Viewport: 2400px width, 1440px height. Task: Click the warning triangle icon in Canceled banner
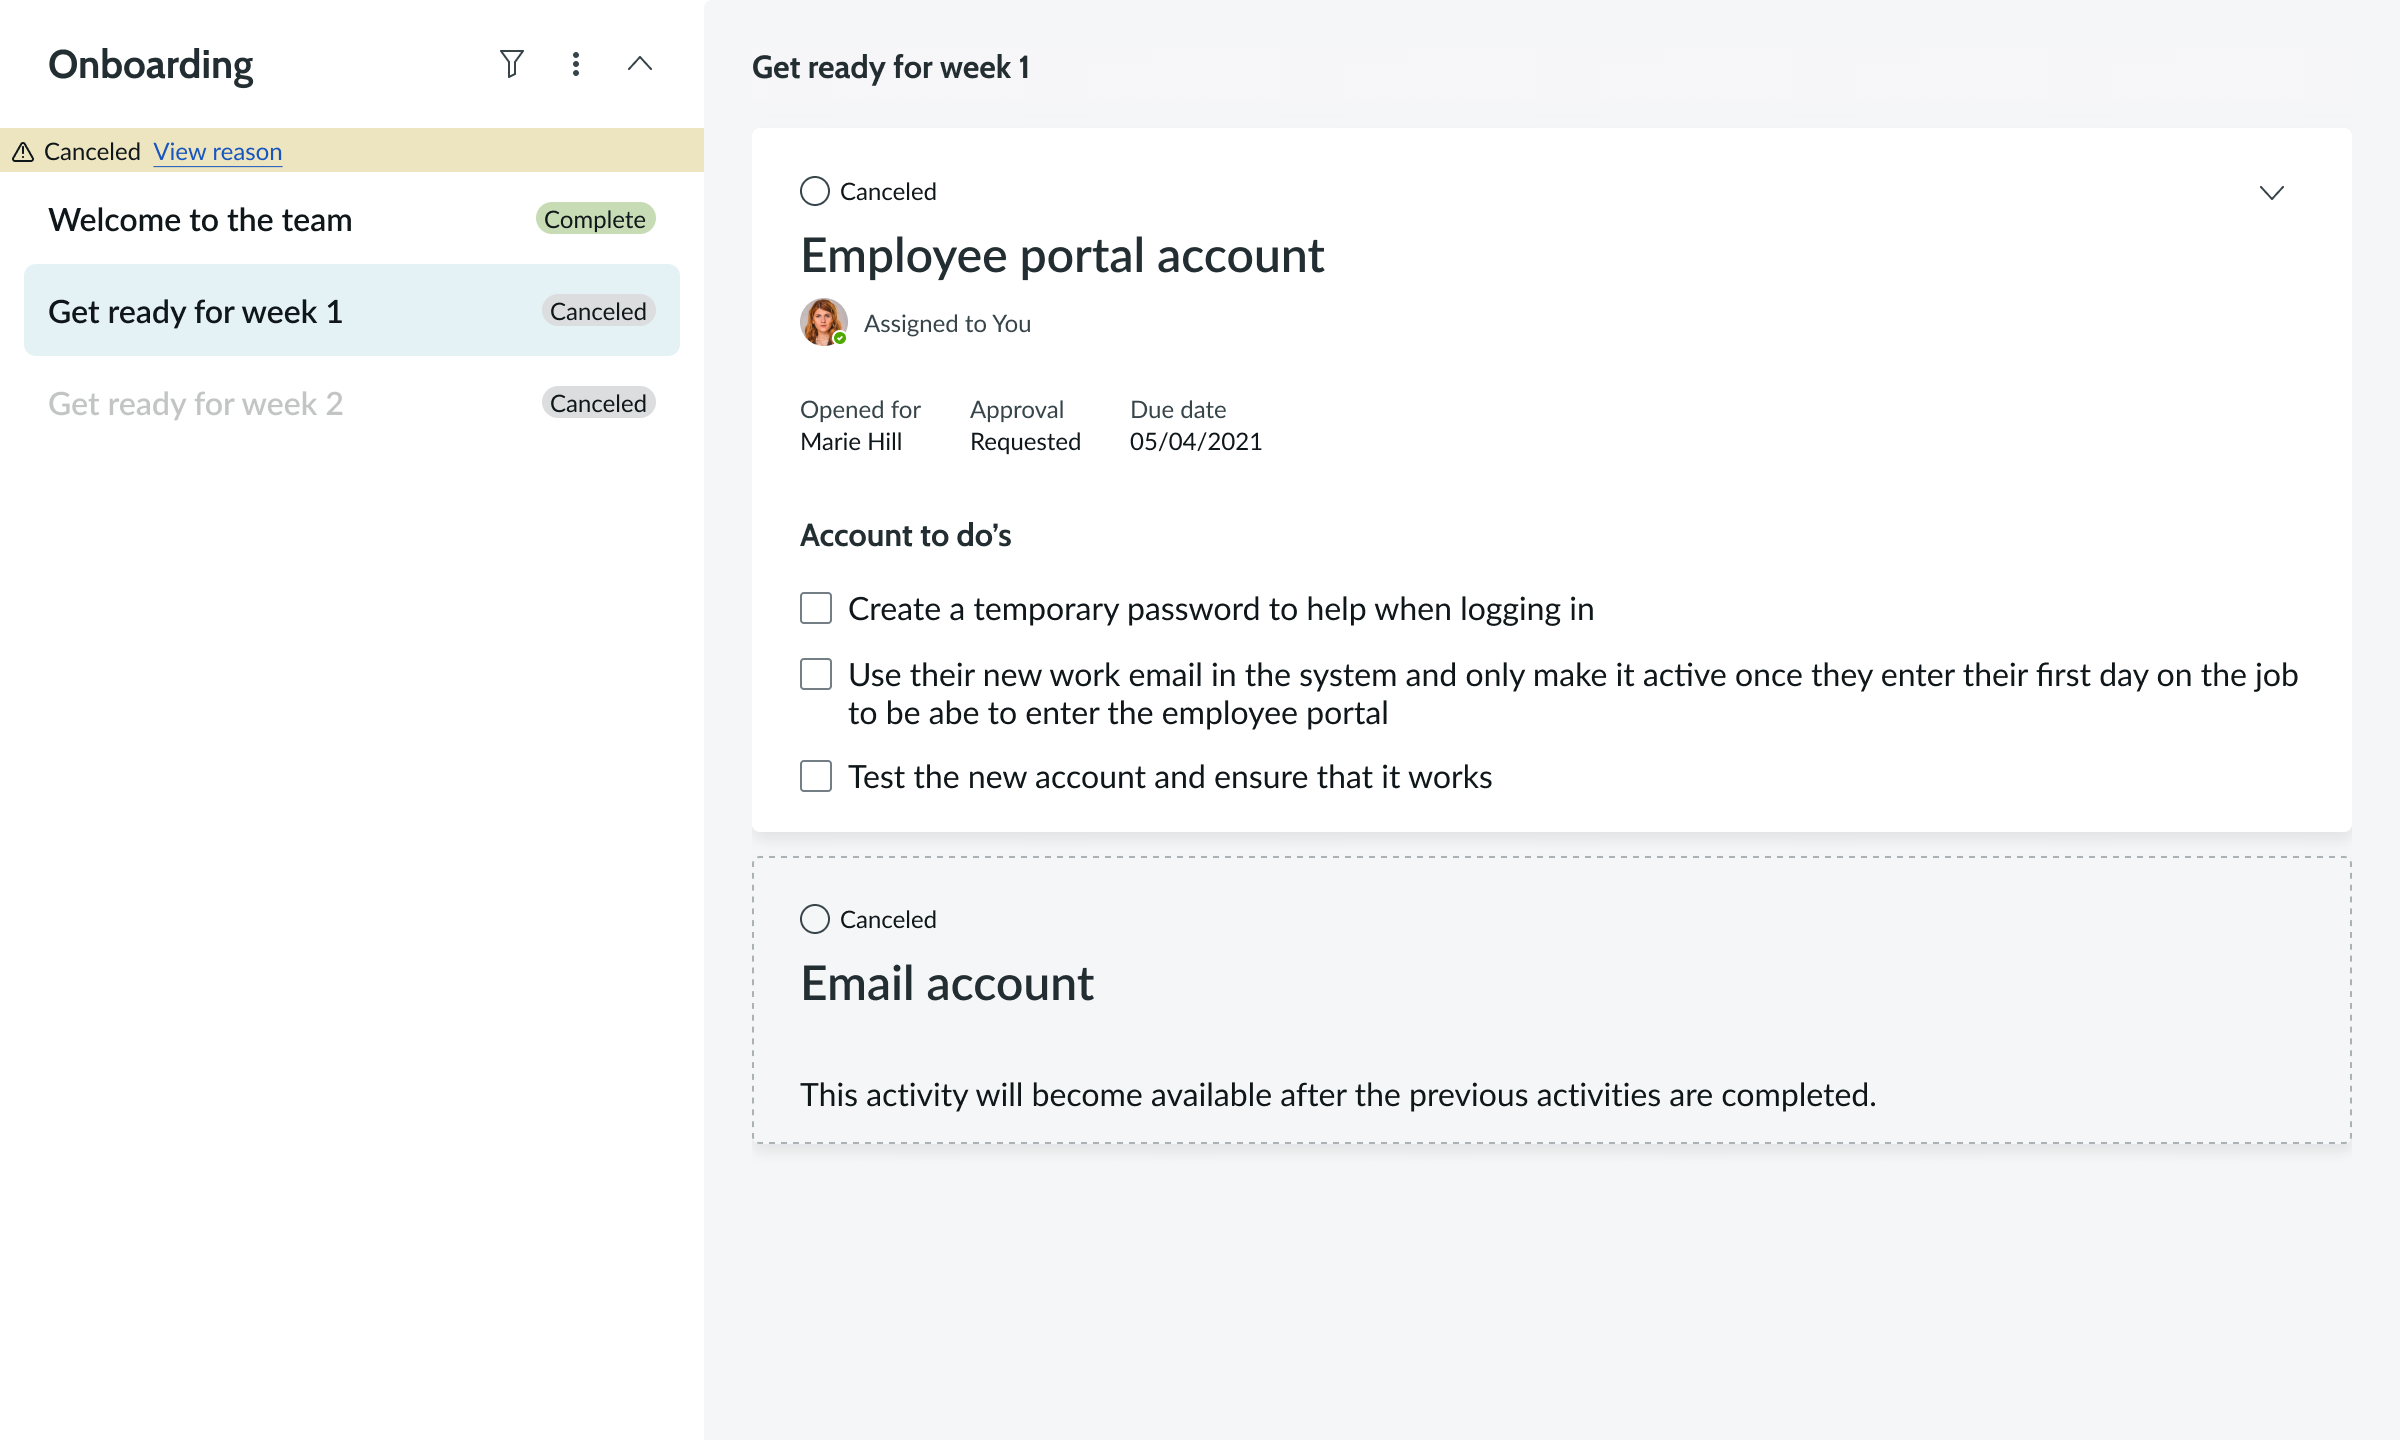[23, 152]
